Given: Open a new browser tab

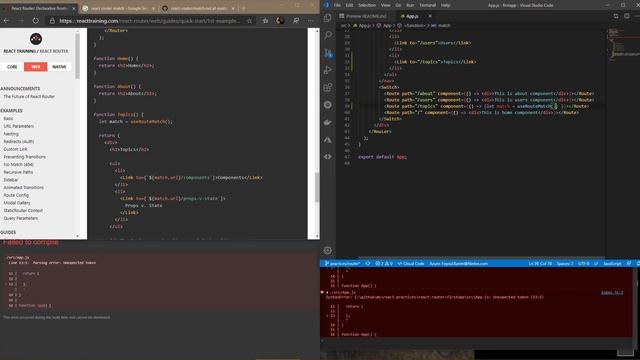Looking at the screenshot, I should pos(244,8).
